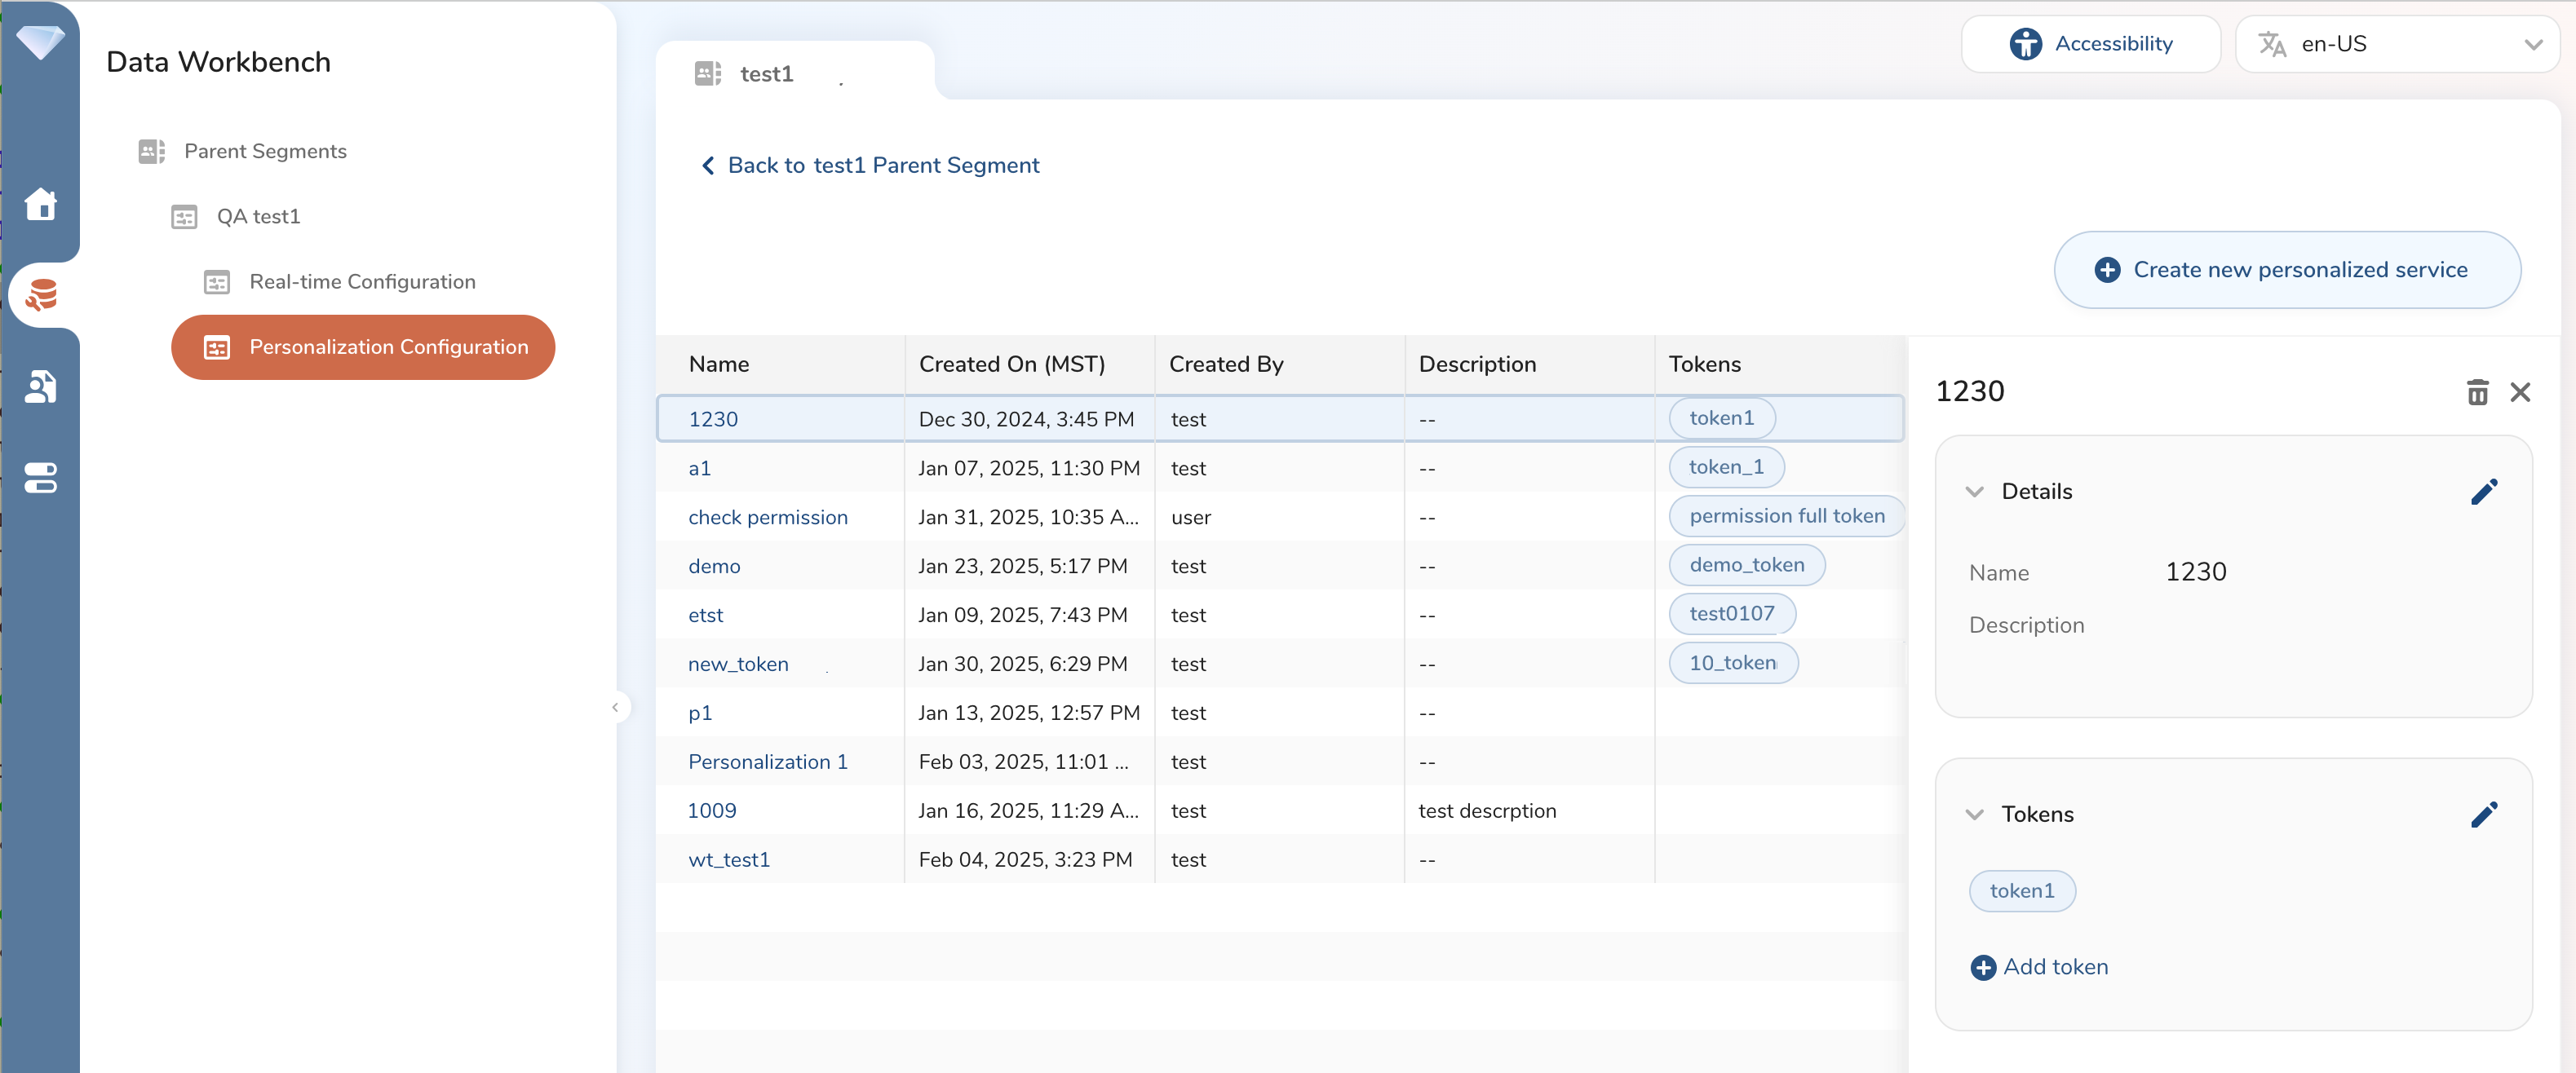Open the Data Workbench database icon

[41, 295]
